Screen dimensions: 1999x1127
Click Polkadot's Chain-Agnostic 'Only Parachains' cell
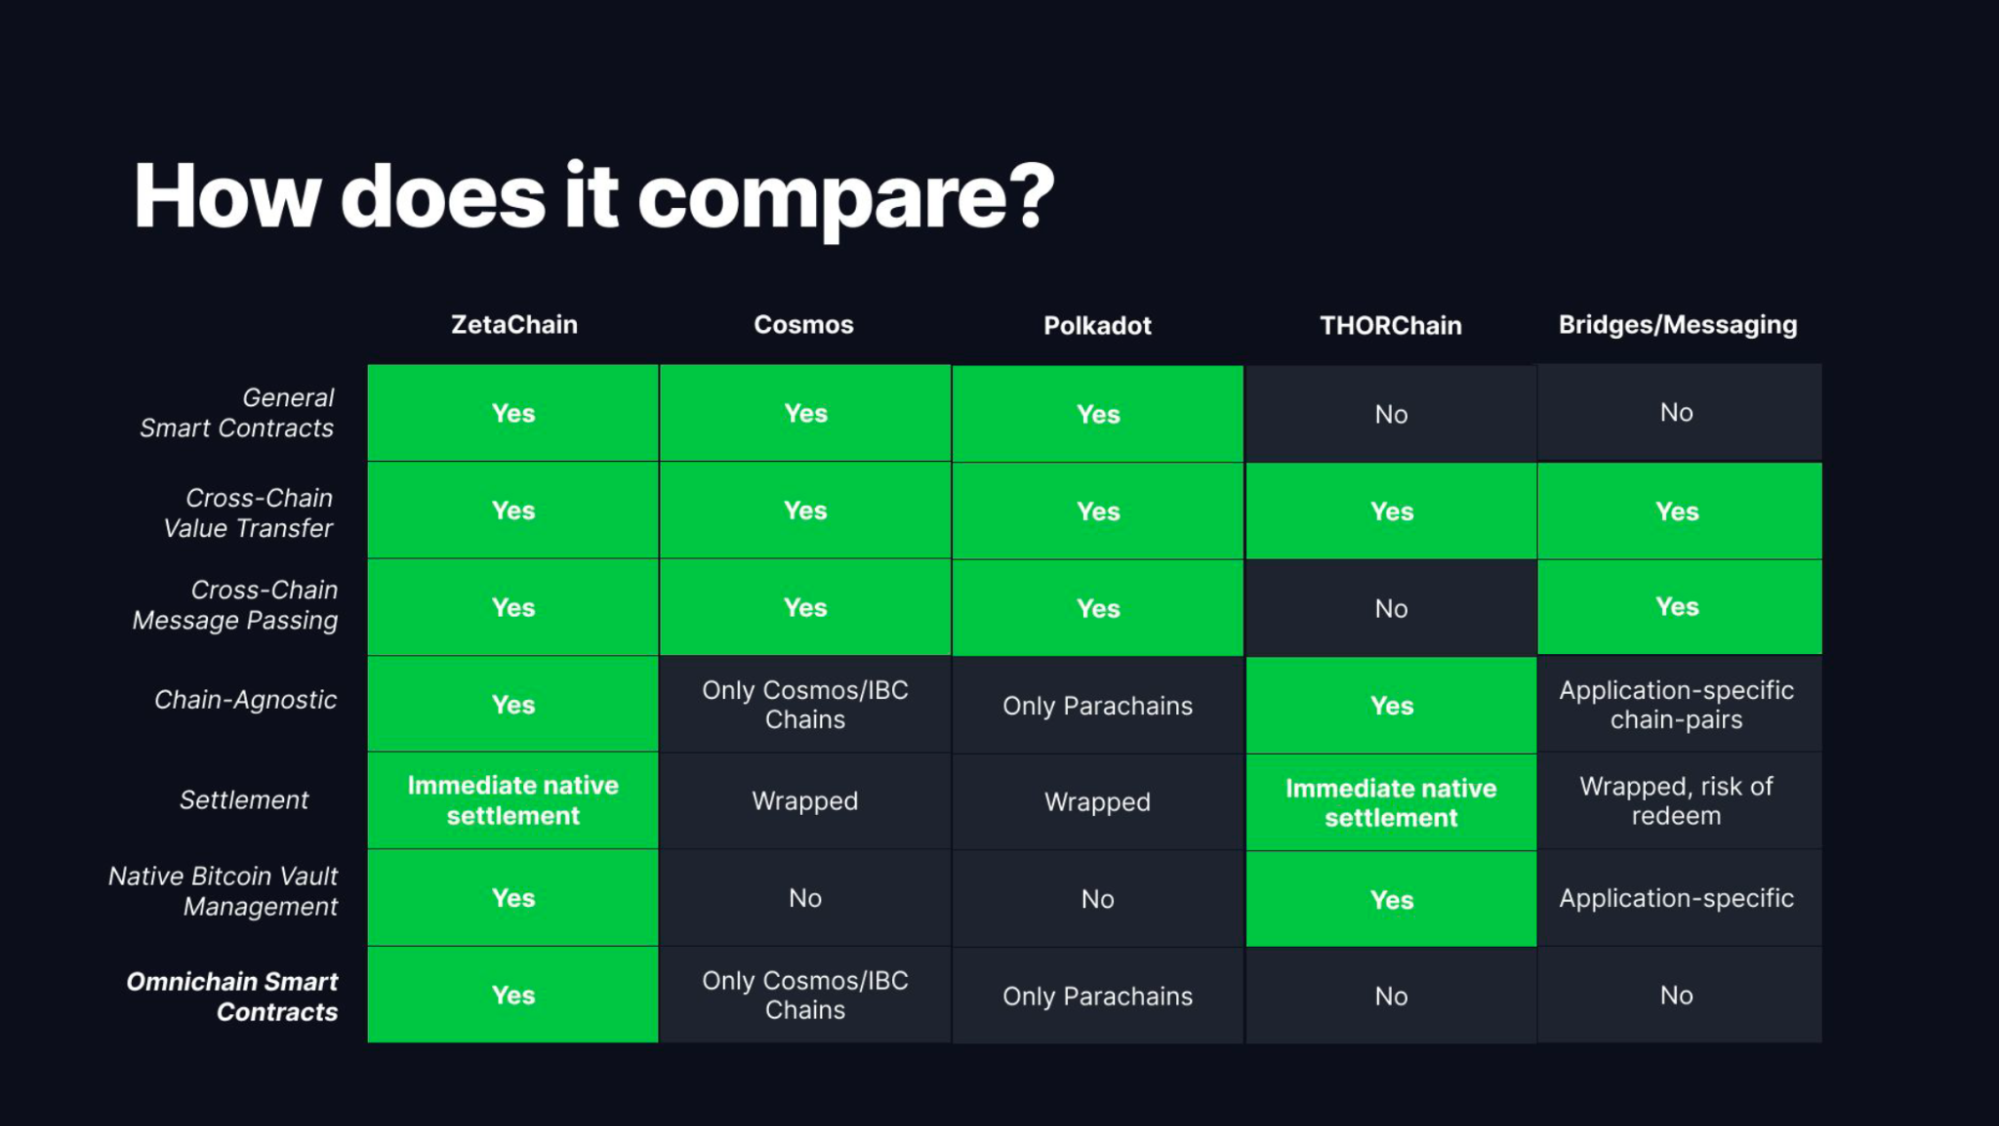pos(1098,706)
